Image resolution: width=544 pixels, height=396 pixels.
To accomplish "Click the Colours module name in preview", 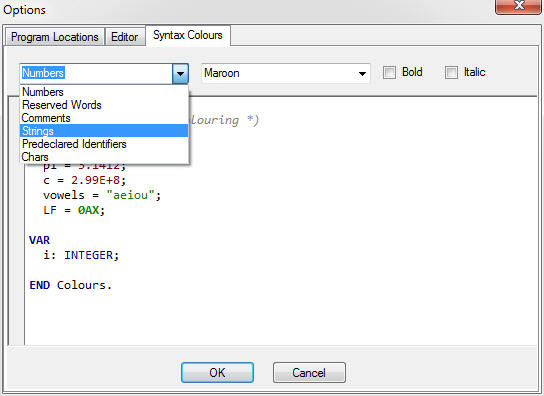I will tap(81, 285).
